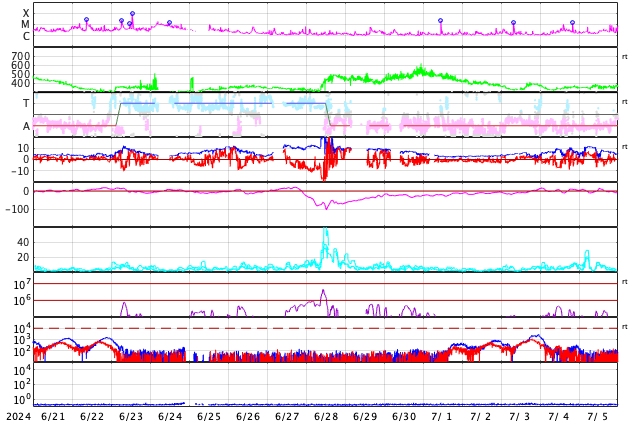Click the 7/5 date label
Image resolution: width=634 pixels, height=424 pixels.
point(598,417)
